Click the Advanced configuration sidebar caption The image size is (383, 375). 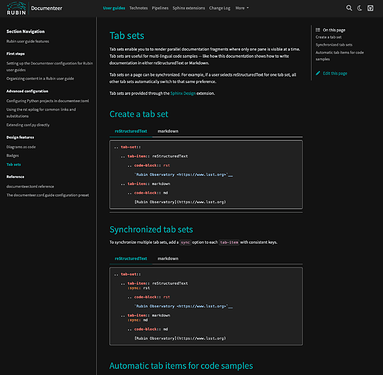tap(27, 91)
